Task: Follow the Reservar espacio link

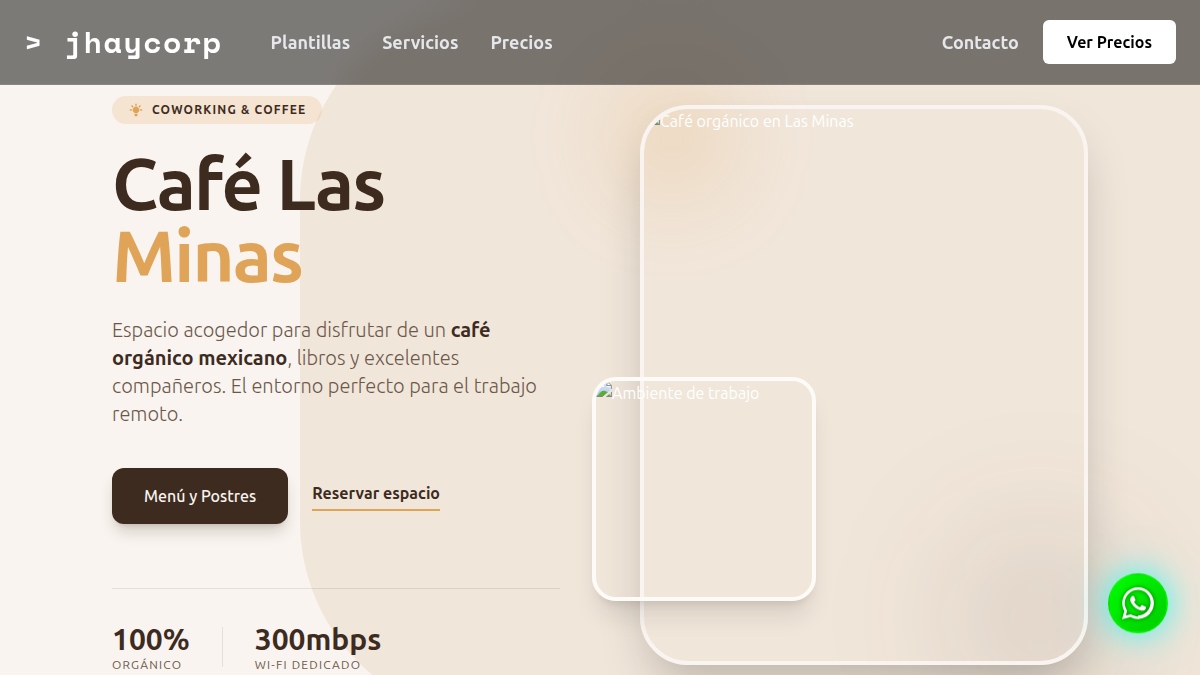Action: pos(375,493)
